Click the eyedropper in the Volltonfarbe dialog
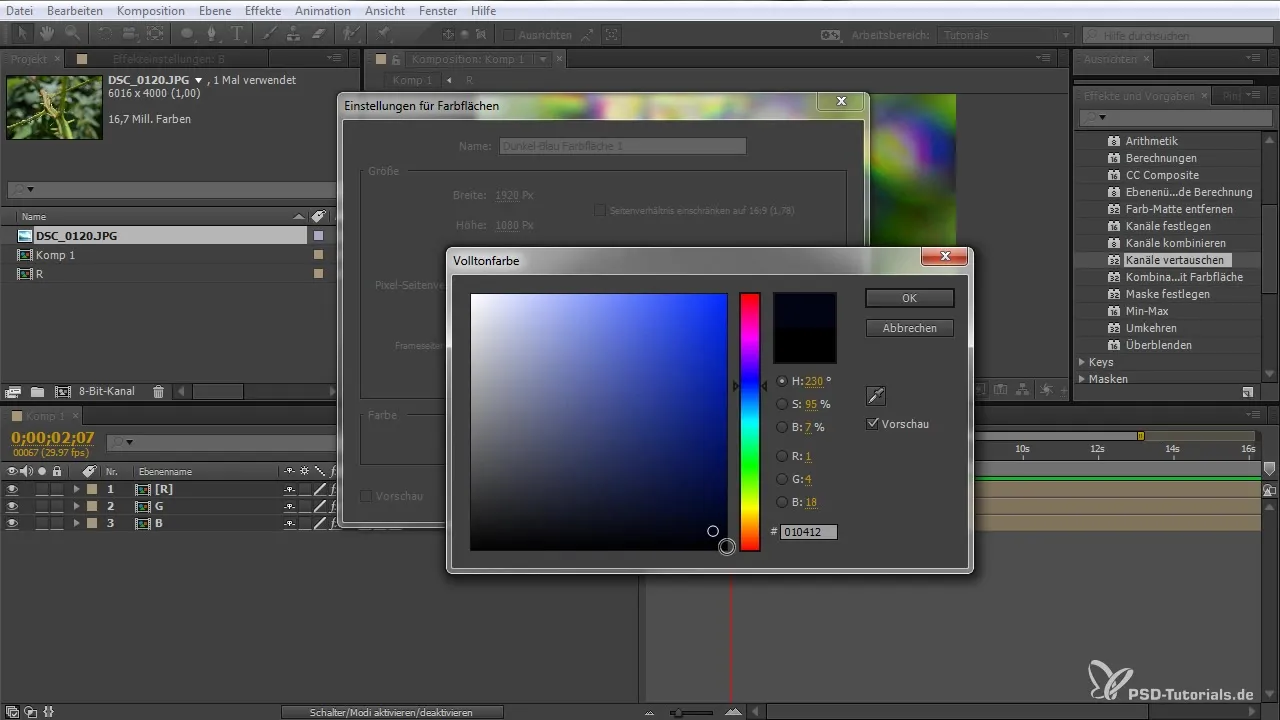This screenshot has height=720, width=1280. pos(876,395)
